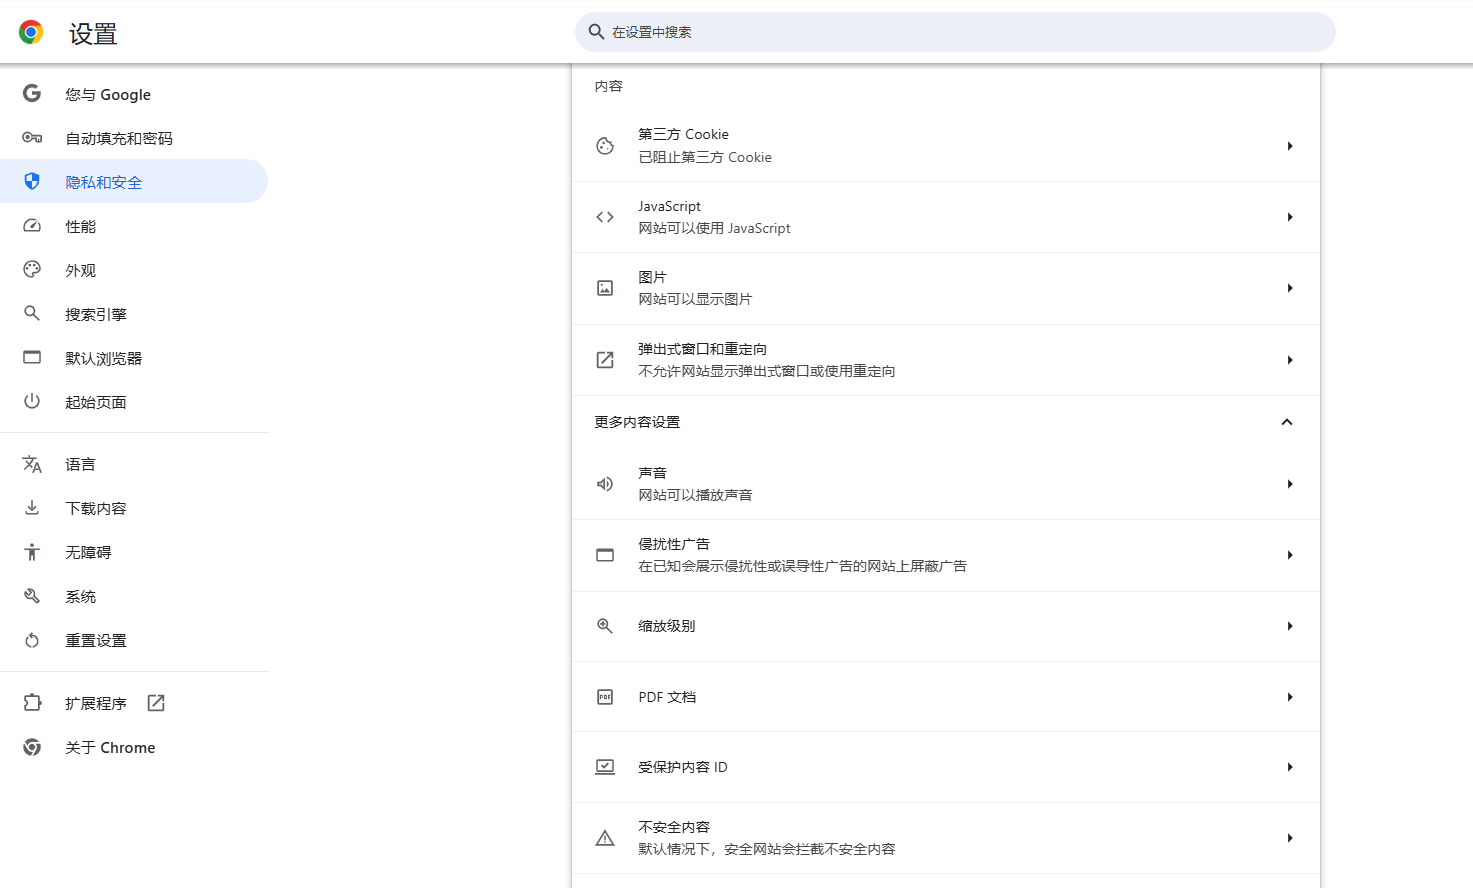Click the 内容 section heading

(609, 86)
